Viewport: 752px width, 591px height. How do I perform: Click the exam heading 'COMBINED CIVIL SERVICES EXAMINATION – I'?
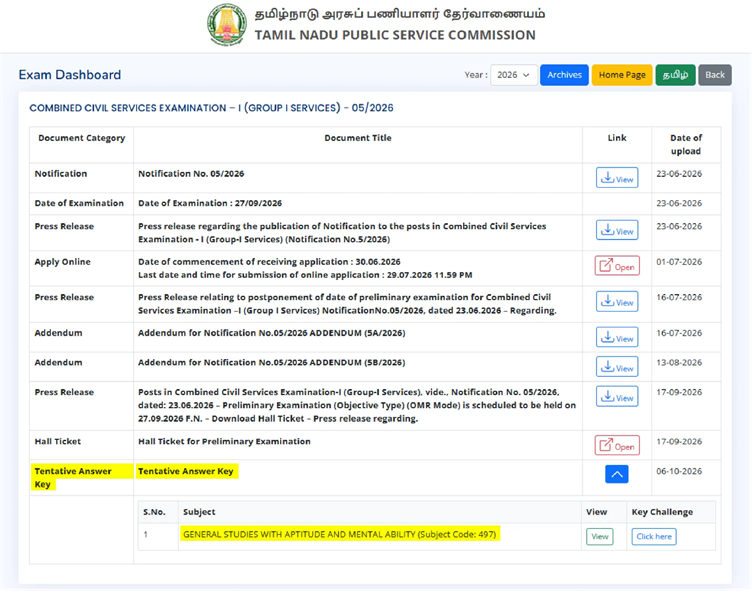(x=211, y=108)
